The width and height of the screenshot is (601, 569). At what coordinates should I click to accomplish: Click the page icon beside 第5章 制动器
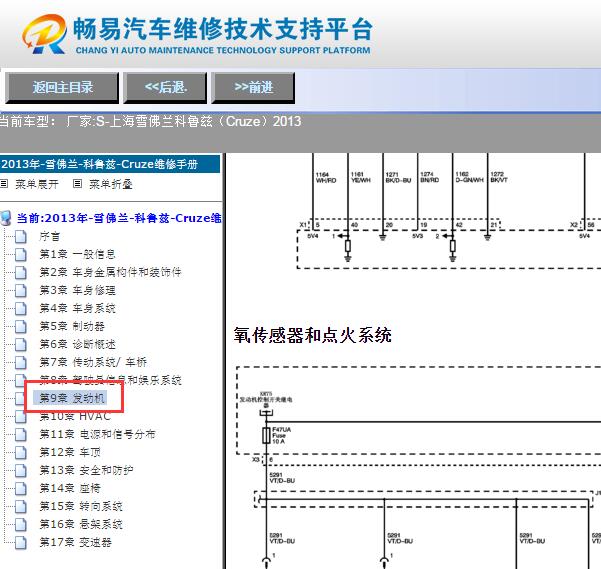(x=21, y=326)
